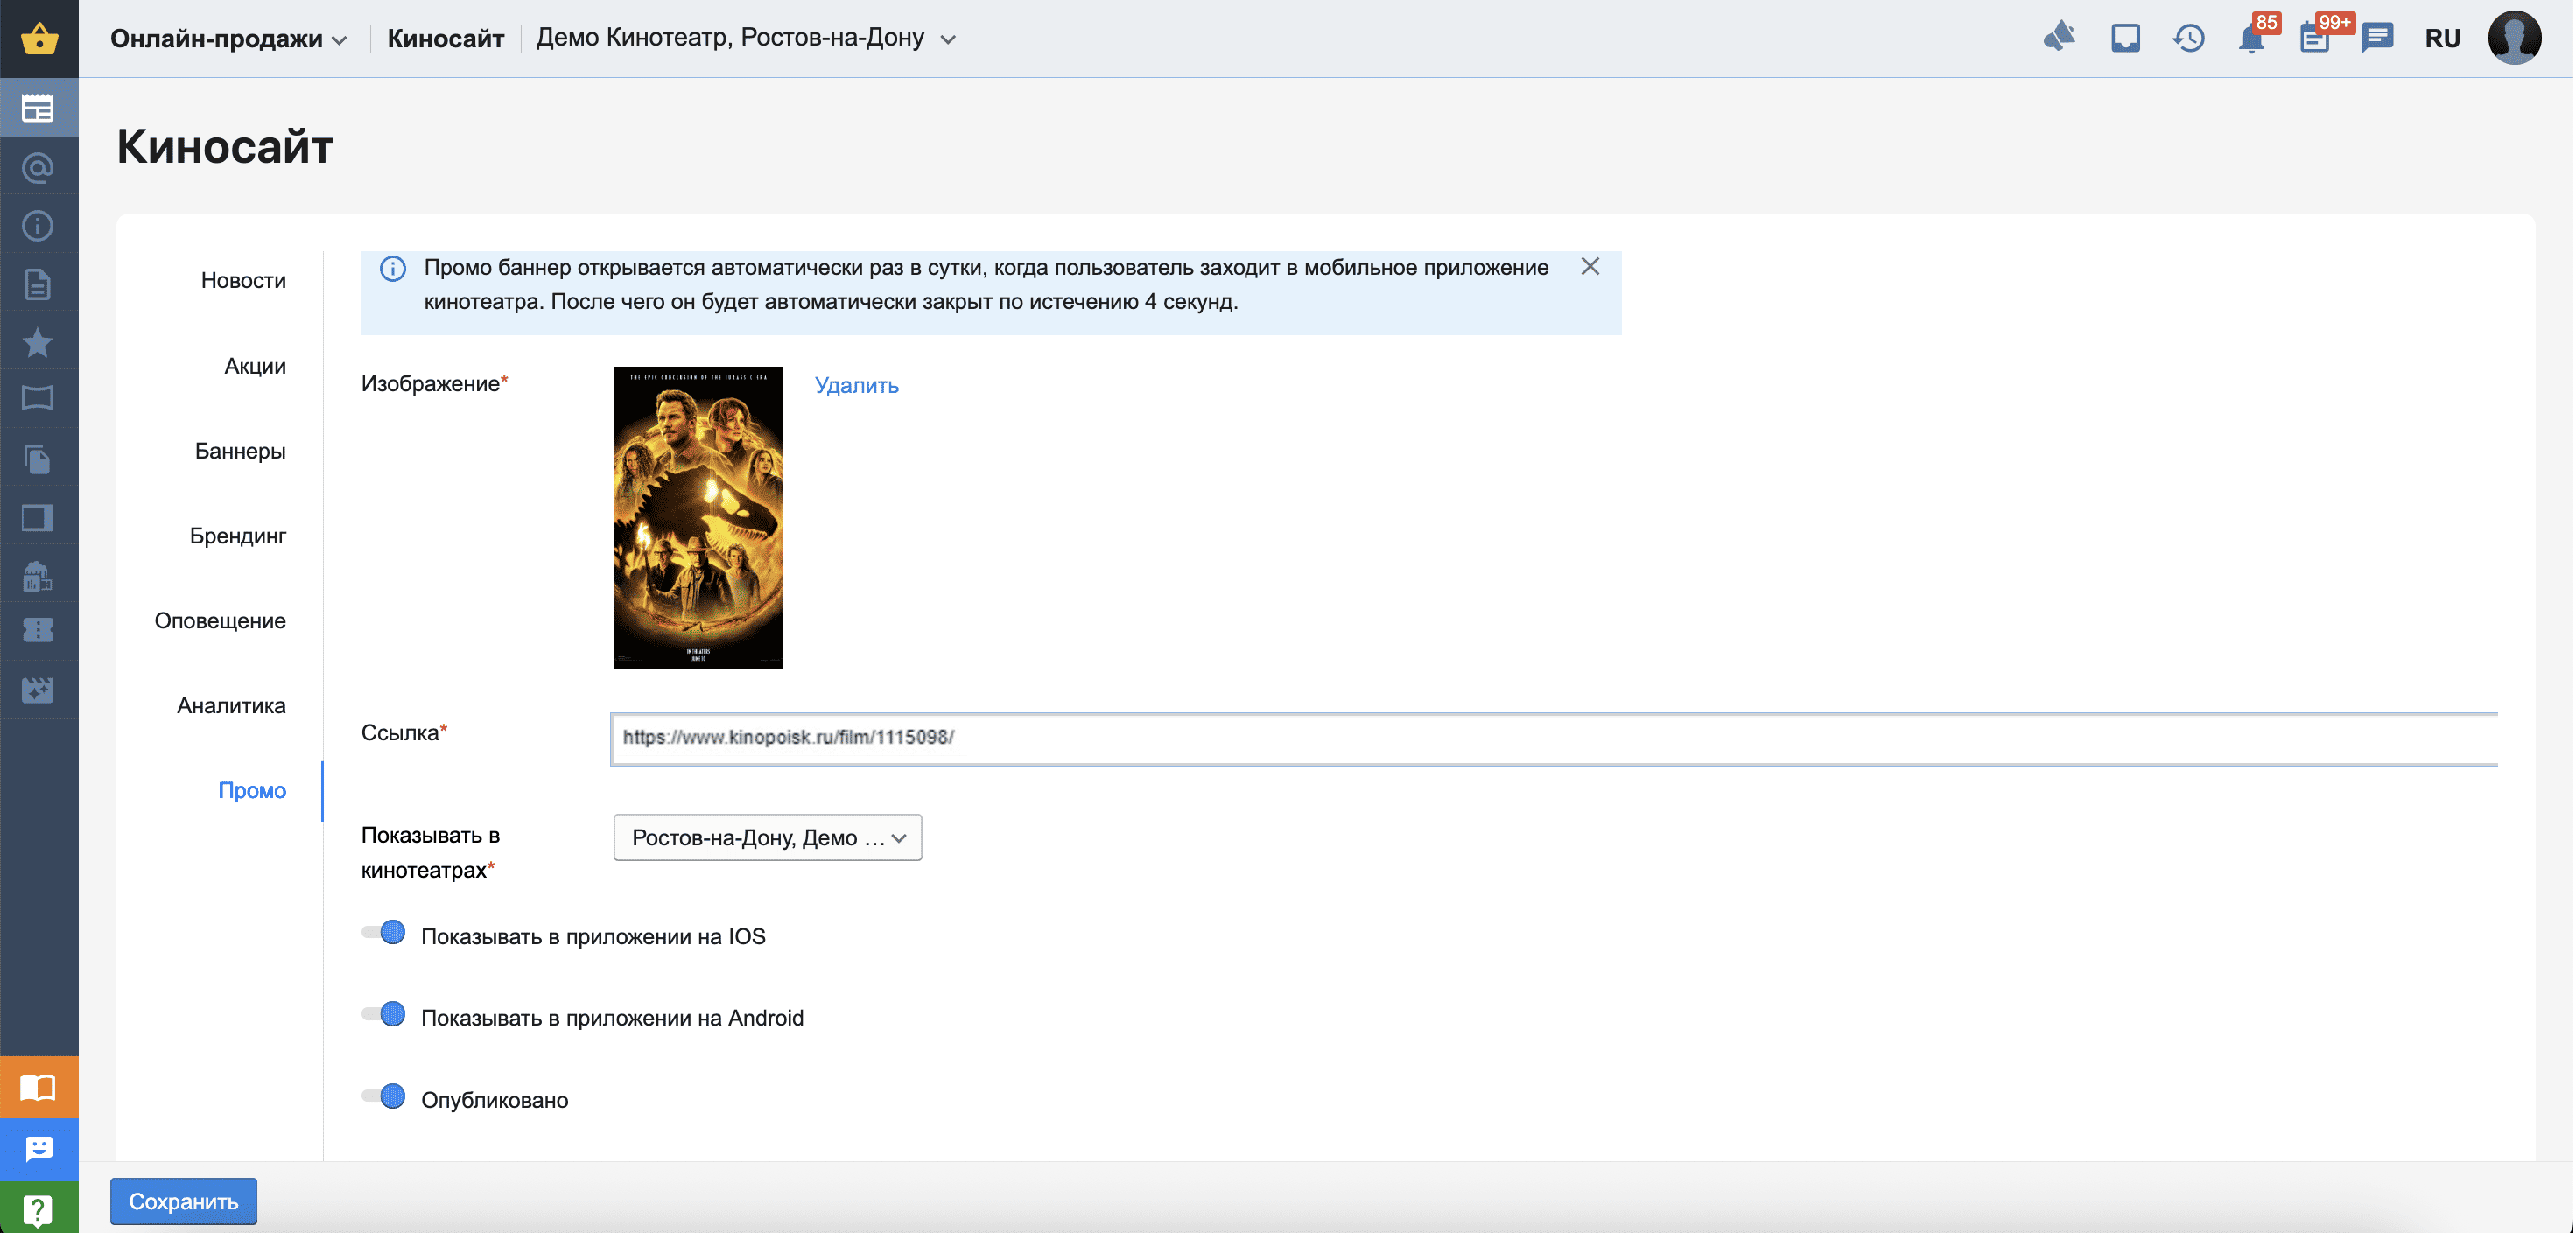
Task: Open the 'Брендинг' tab
Action: pos(238,536)
